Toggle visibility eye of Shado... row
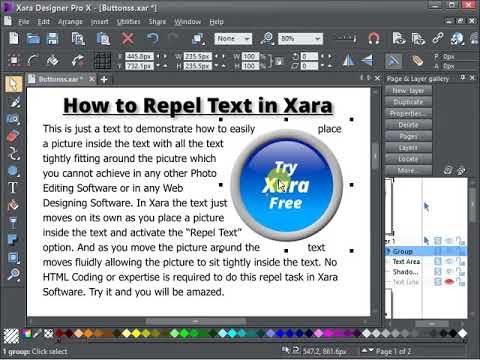This screenshot has height=360, width=480. pos(449,272)
